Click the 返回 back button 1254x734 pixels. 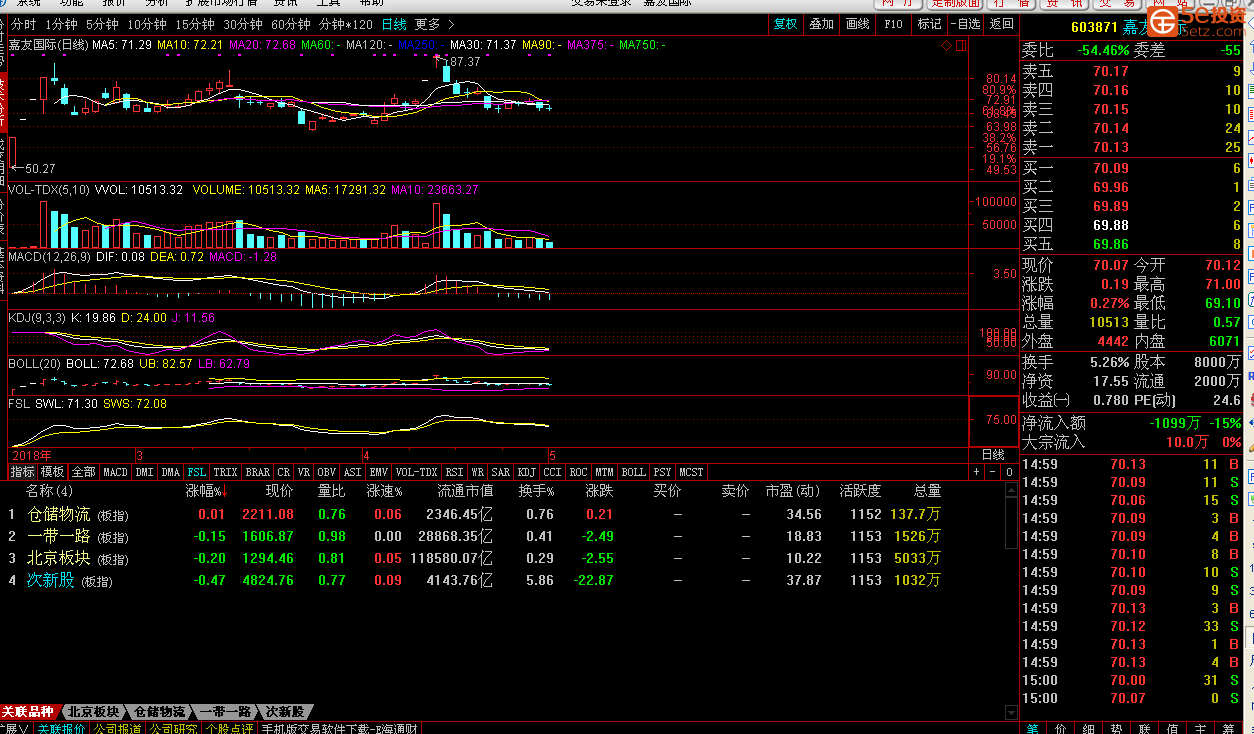(1001, 24)
